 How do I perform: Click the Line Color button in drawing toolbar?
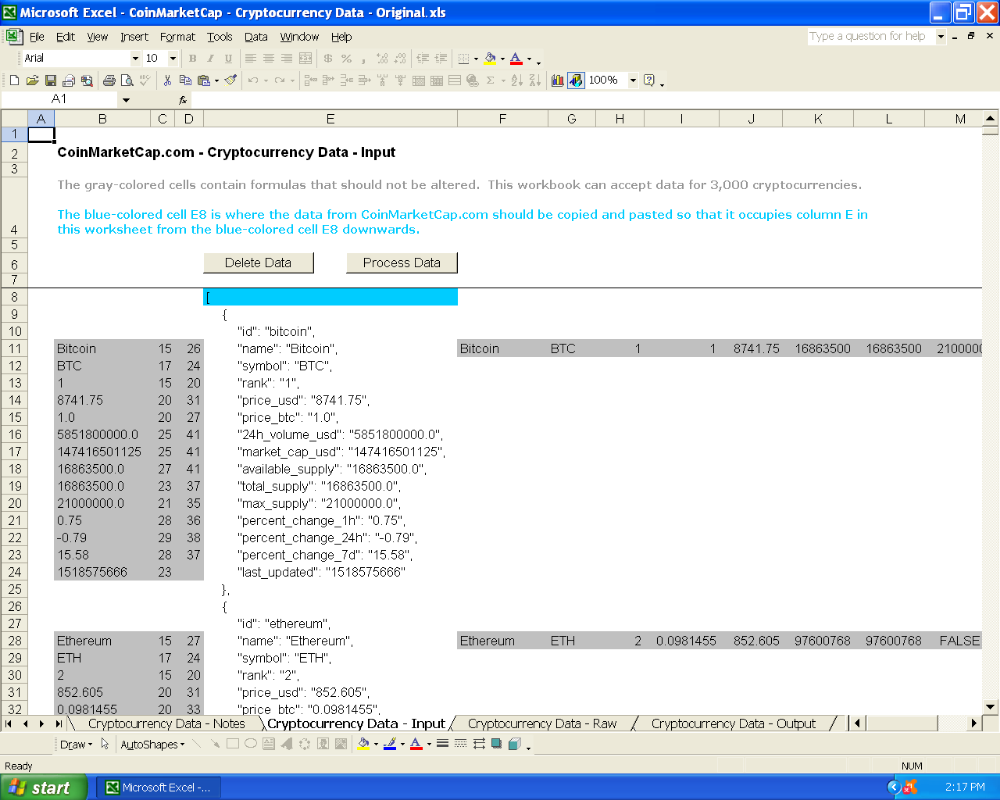pos(390,744)
